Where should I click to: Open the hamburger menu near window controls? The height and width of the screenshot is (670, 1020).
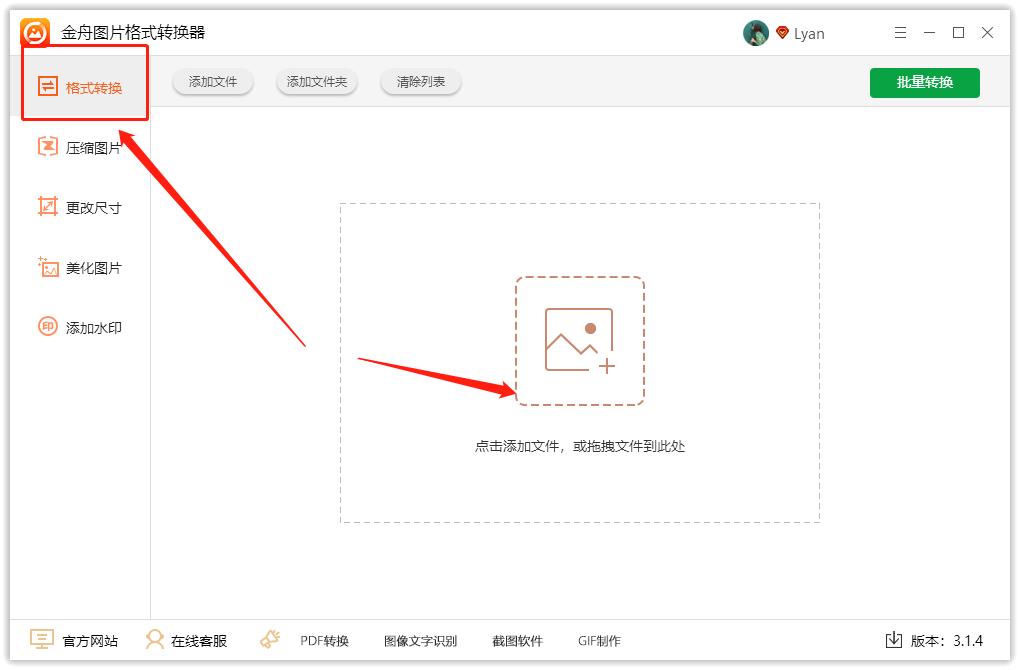[899, 32]
